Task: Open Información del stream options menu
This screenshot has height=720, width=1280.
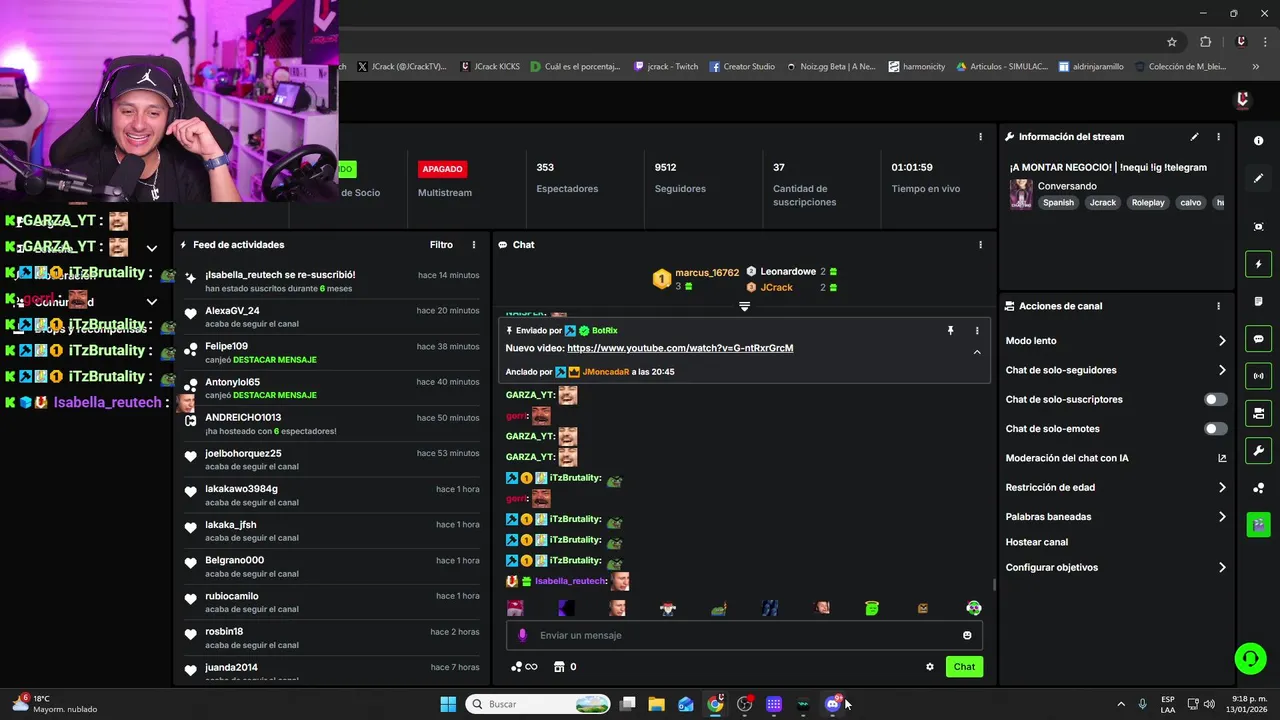Action: coord(1218,137)
